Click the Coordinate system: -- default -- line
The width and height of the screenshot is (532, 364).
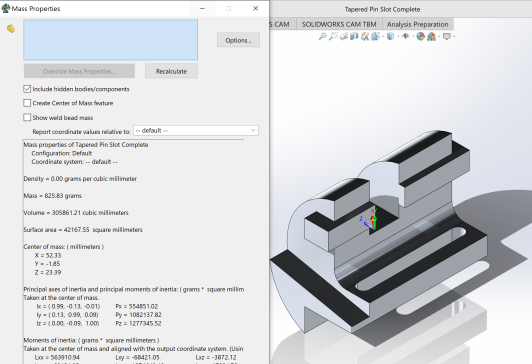[x=75, y=162]
